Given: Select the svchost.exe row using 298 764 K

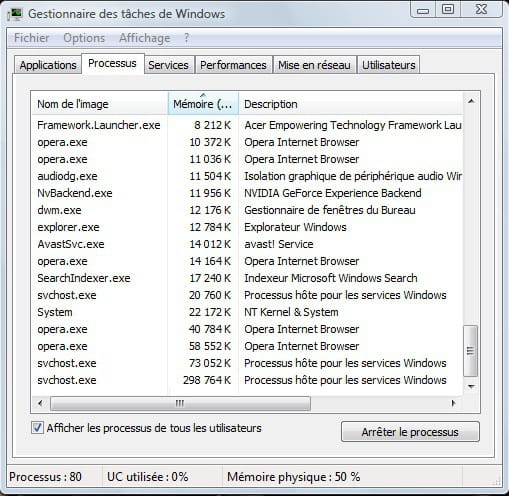Looking at the screenshot, I should point(247,380).
